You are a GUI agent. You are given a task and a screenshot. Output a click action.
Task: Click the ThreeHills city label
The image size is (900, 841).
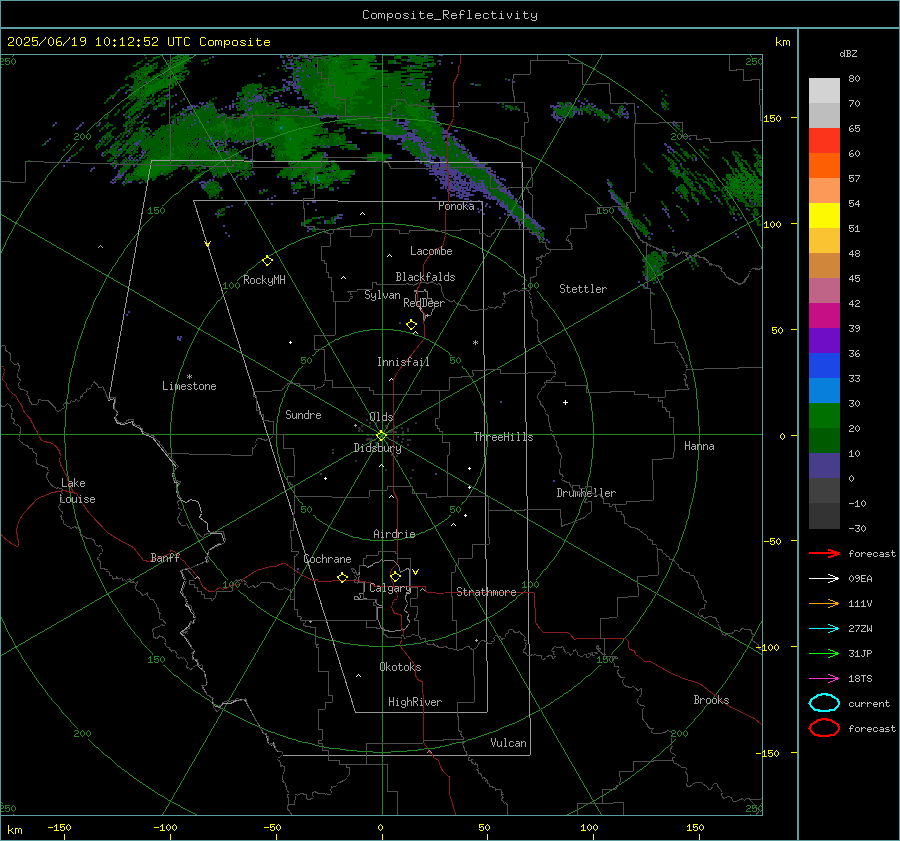point(503,437)
